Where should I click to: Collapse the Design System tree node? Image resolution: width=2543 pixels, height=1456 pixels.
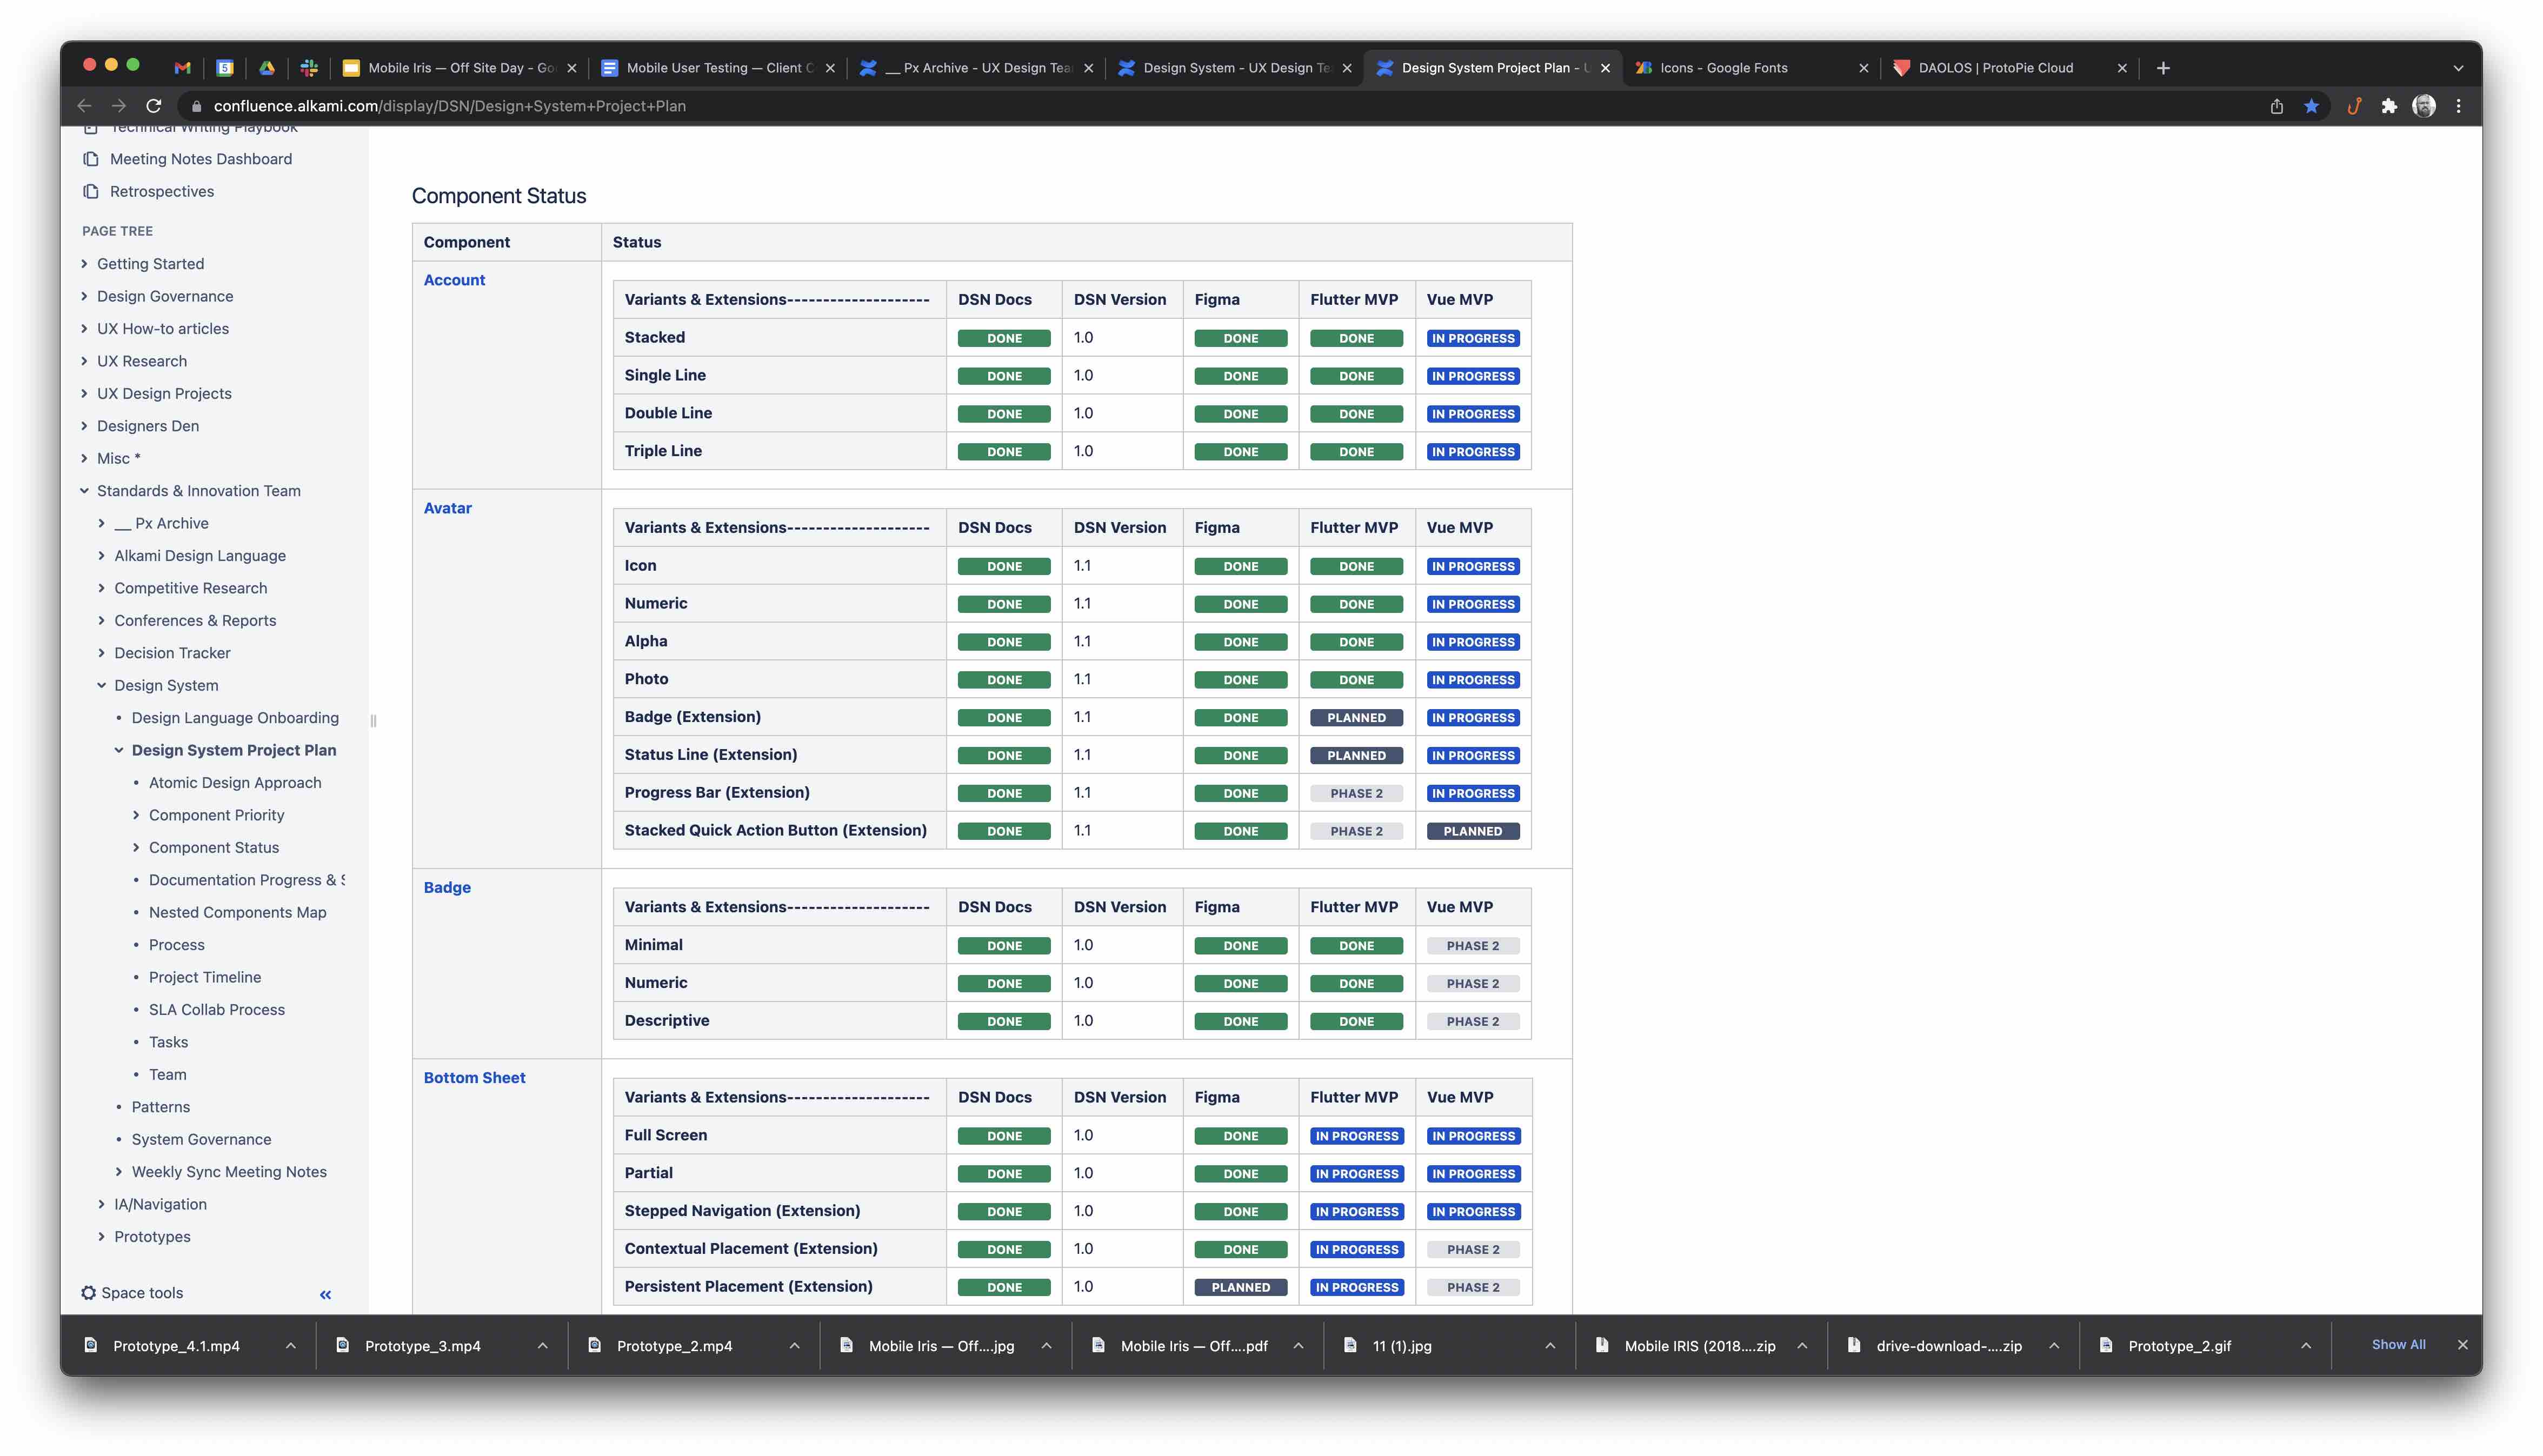click(x=101, y=685)
